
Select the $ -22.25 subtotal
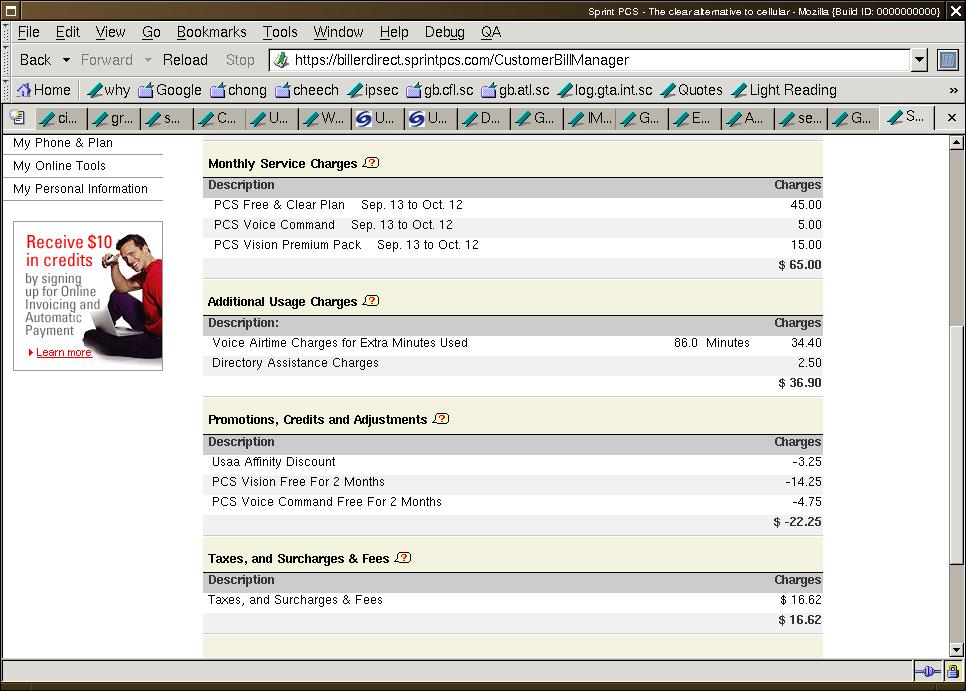(x=797, y=522)
